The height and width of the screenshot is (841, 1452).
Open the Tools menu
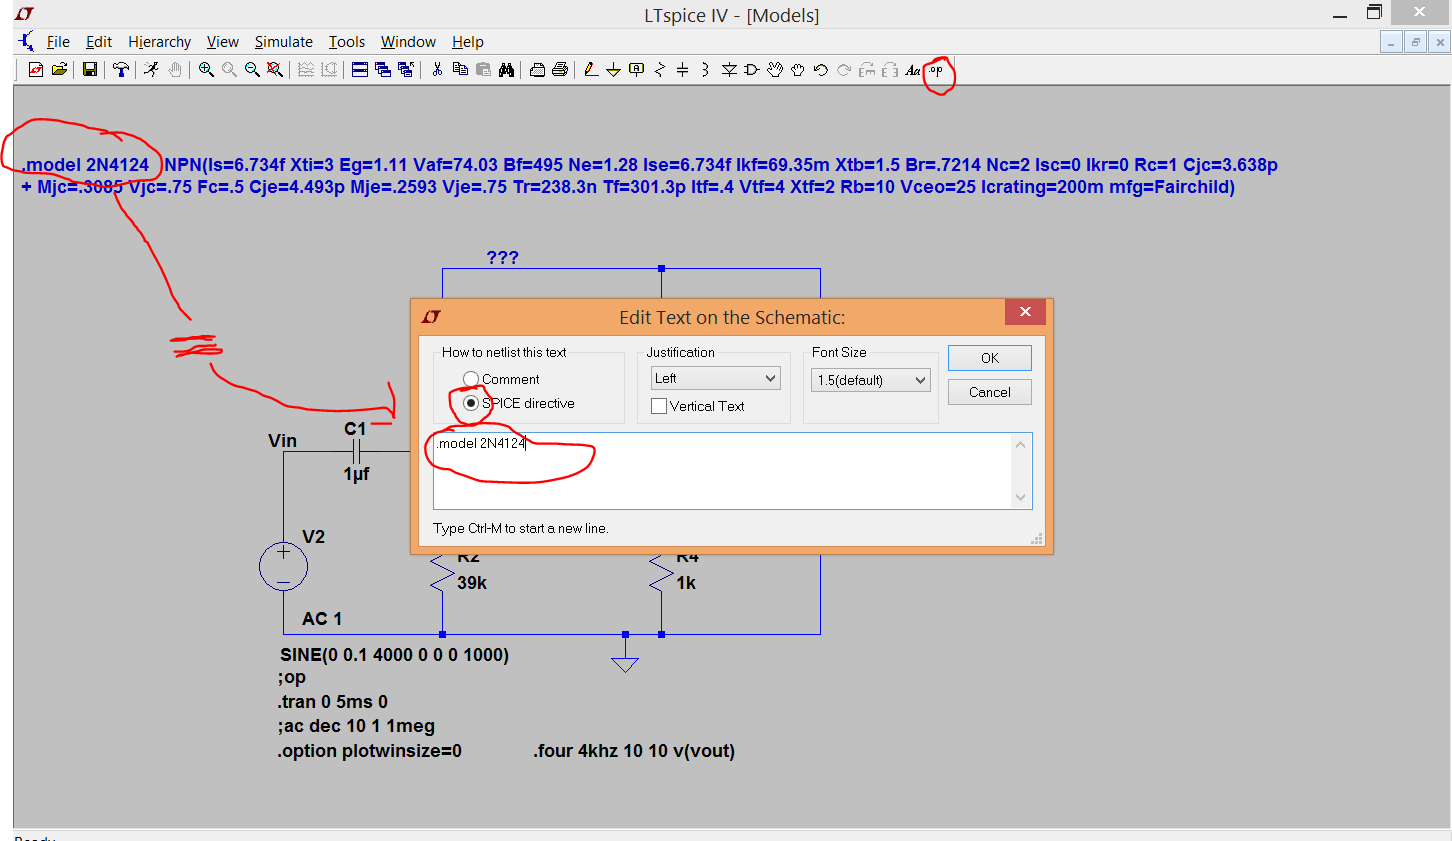[347, 42]
